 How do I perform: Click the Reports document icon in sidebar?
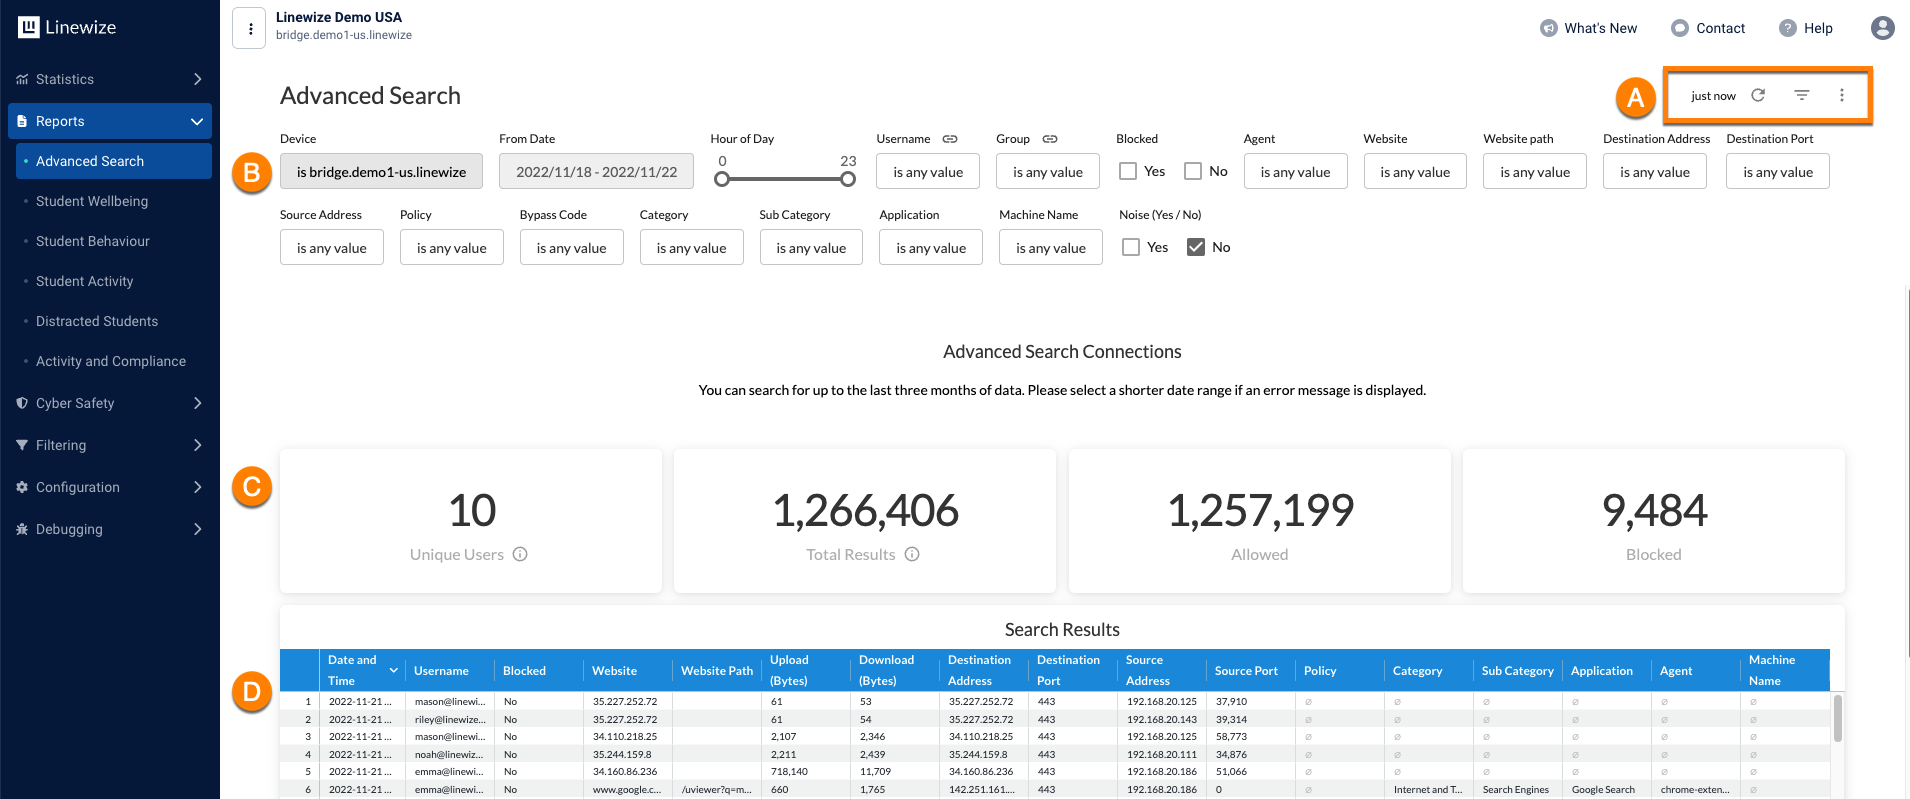[x=22, y=121]
